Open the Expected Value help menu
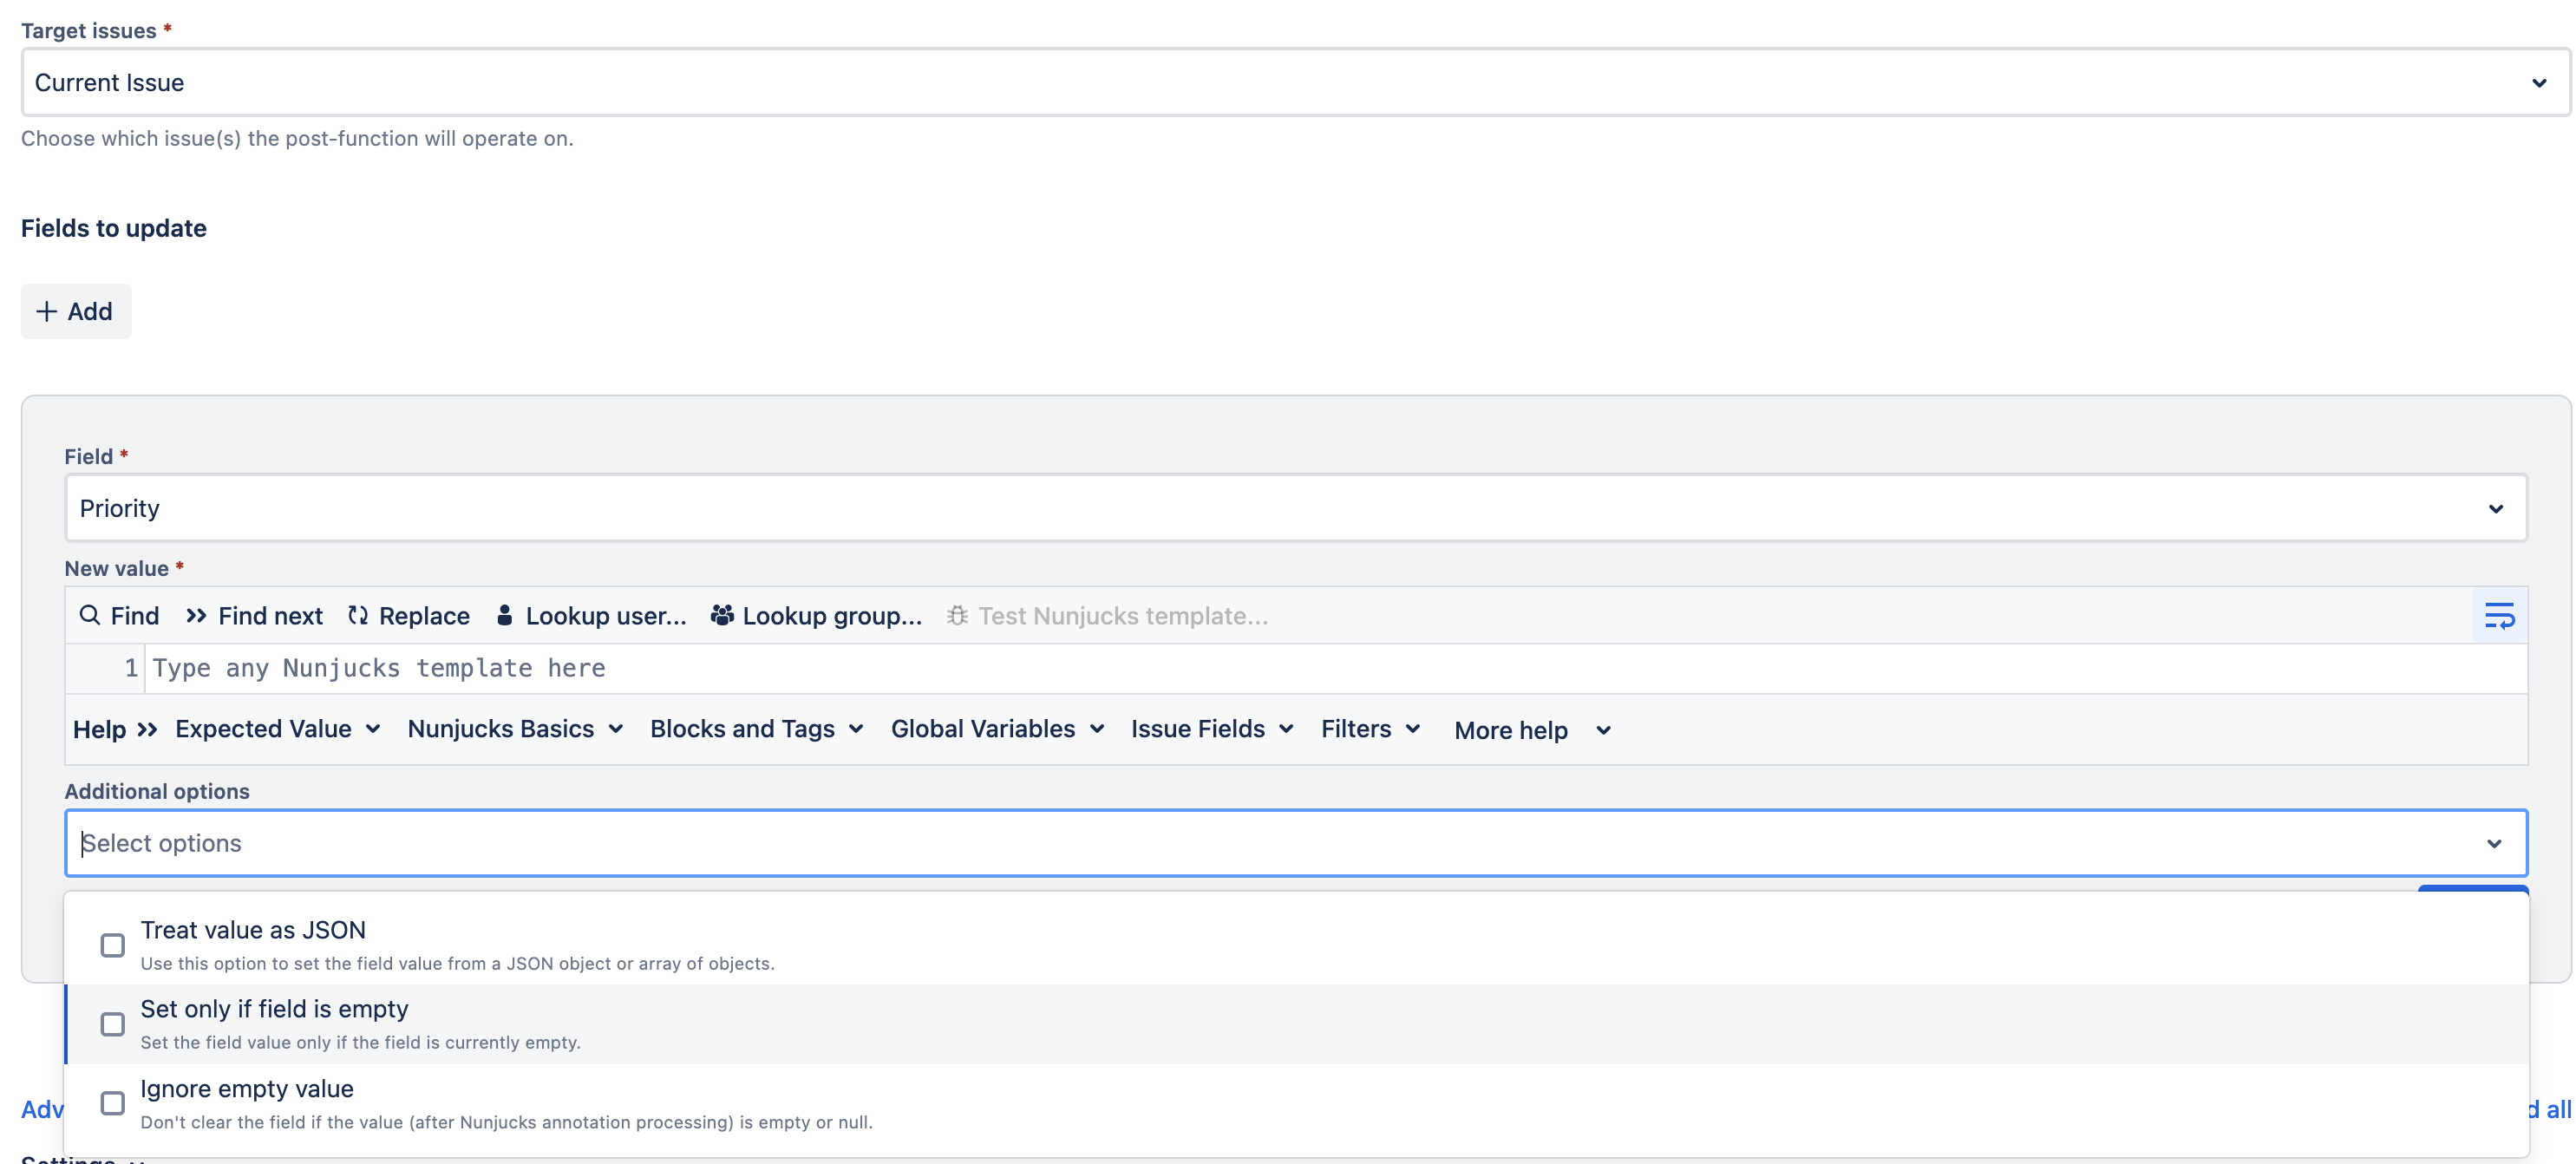2576x1164 pixels. tap(277, 729)
